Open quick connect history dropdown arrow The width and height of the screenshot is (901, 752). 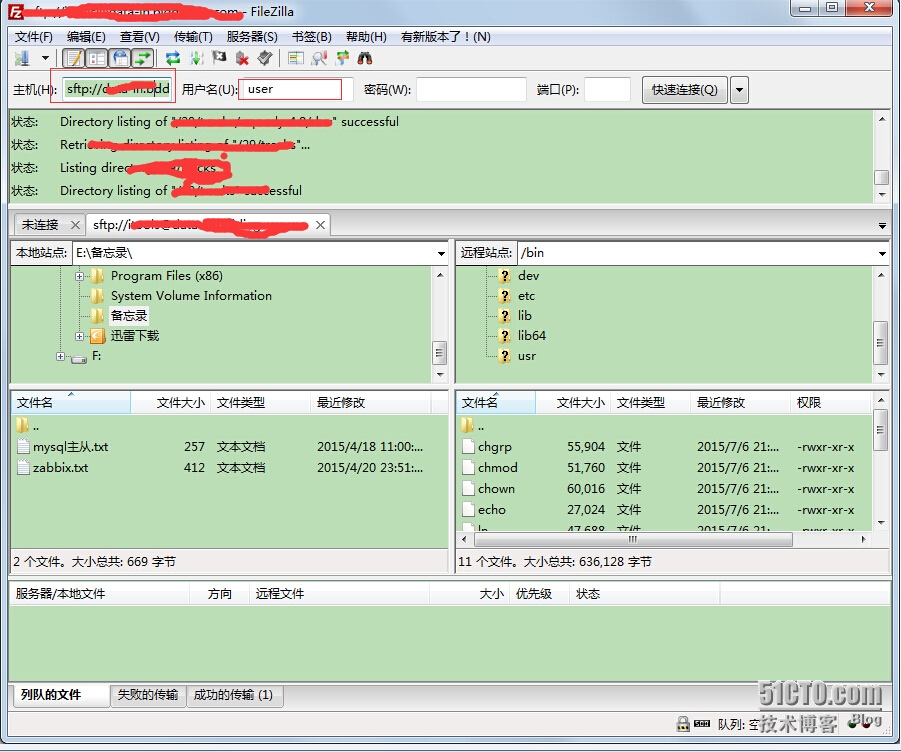click(x=740, y=90)
